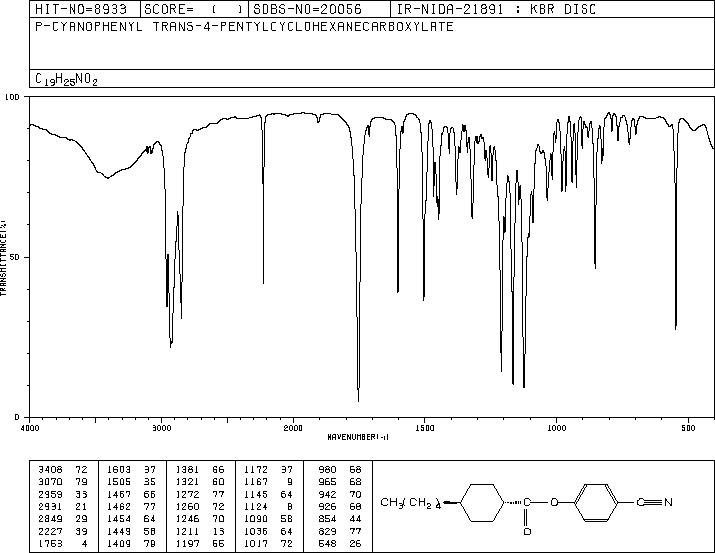The image size is (715, 553).
Task: Click the 1449 peak table entry
Action: tap(131, 532)
